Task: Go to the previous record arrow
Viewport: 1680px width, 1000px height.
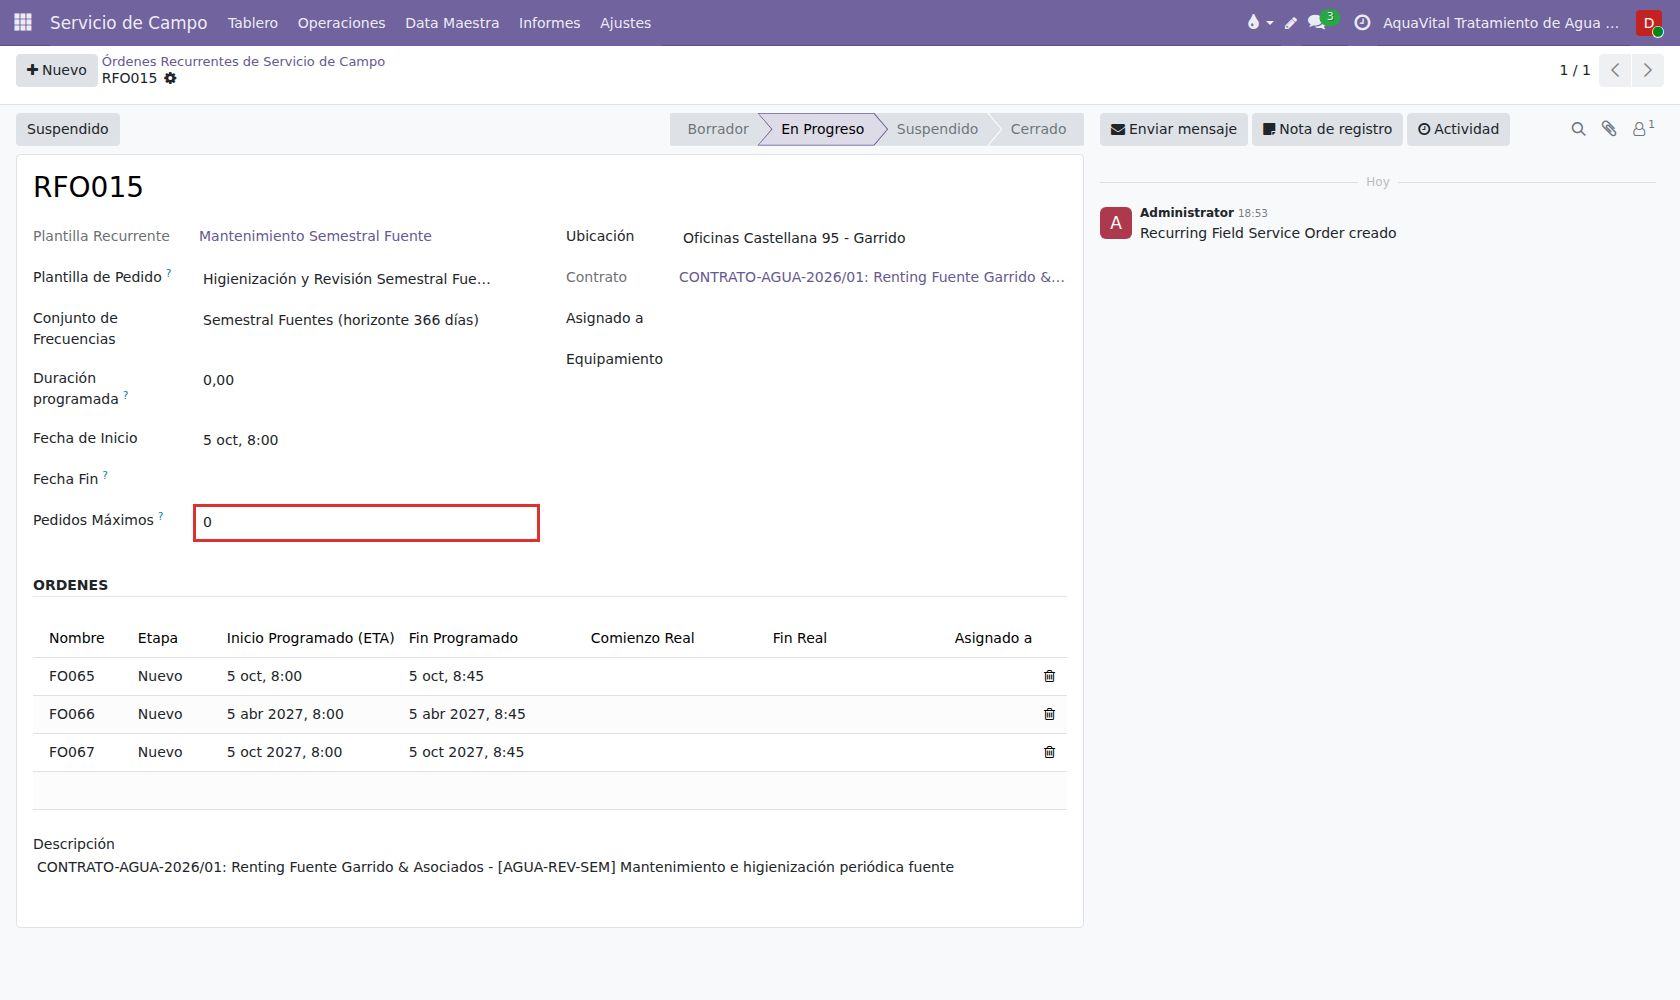Action: point(1615,70)
